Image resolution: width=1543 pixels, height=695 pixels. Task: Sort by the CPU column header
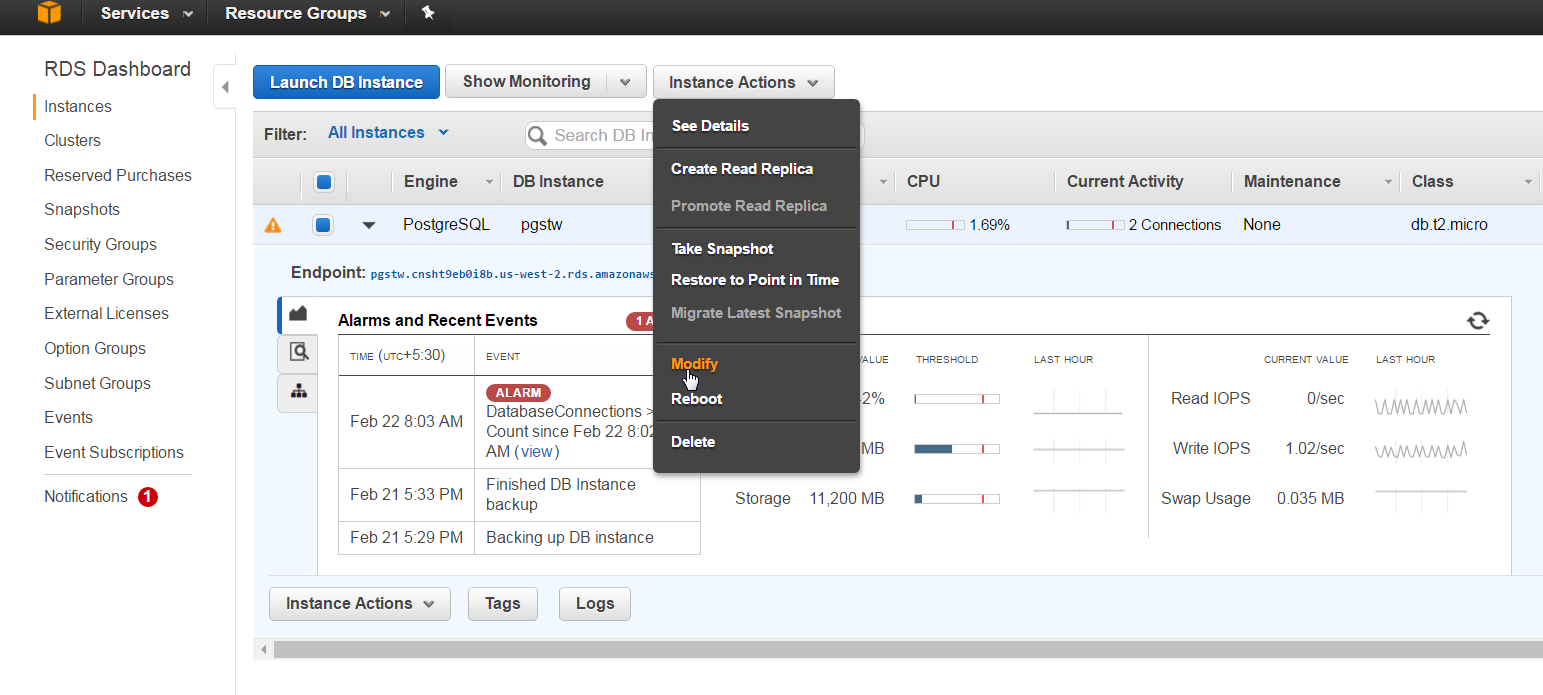pyautogui.click(x=923, y=182)
